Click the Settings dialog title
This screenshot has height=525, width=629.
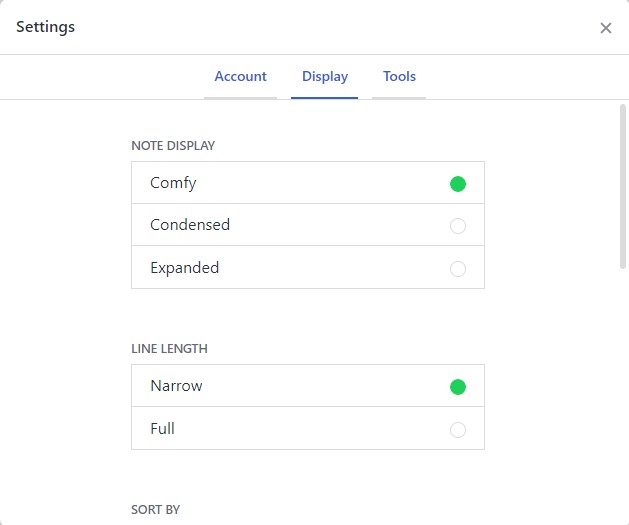(x=45, y=27)
